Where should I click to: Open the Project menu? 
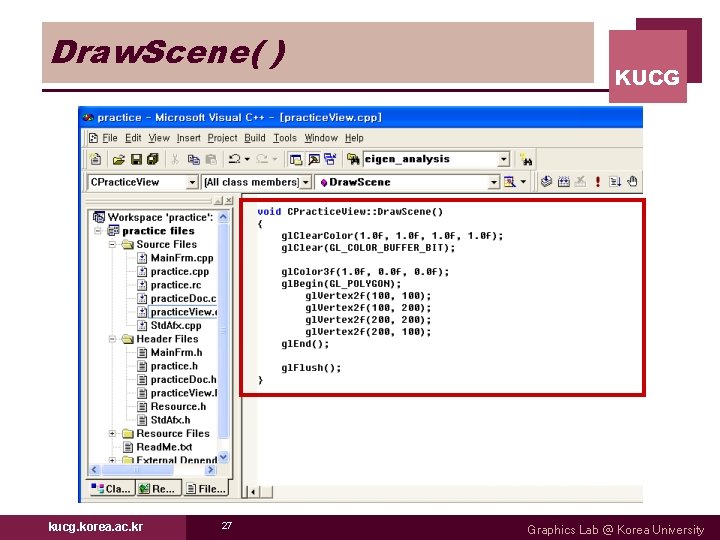tap(222, 138)
